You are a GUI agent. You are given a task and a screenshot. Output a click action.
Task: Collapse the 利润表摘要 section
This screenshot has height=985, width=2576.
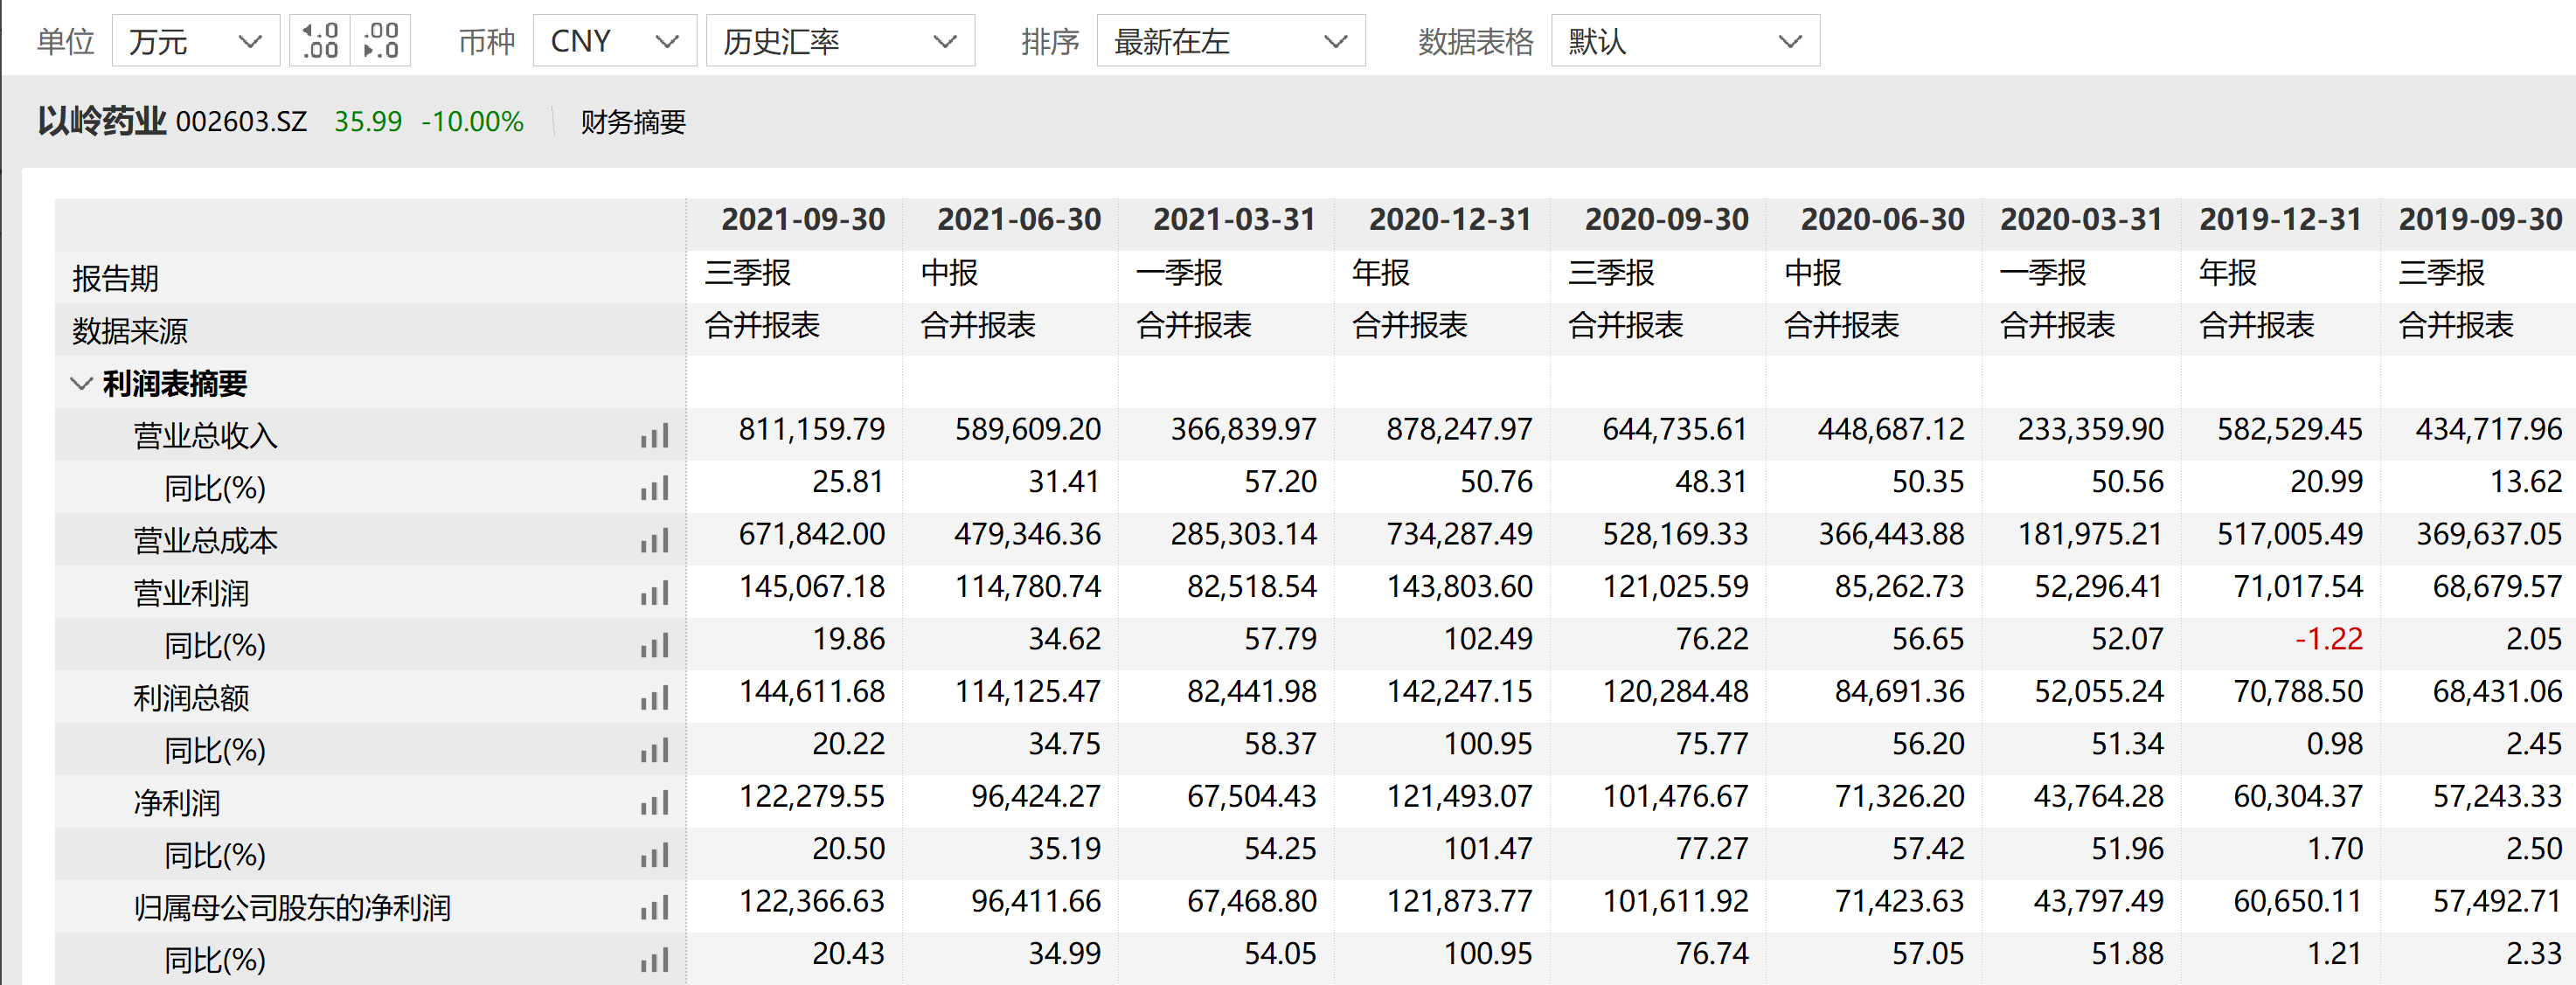pos(82,383)
